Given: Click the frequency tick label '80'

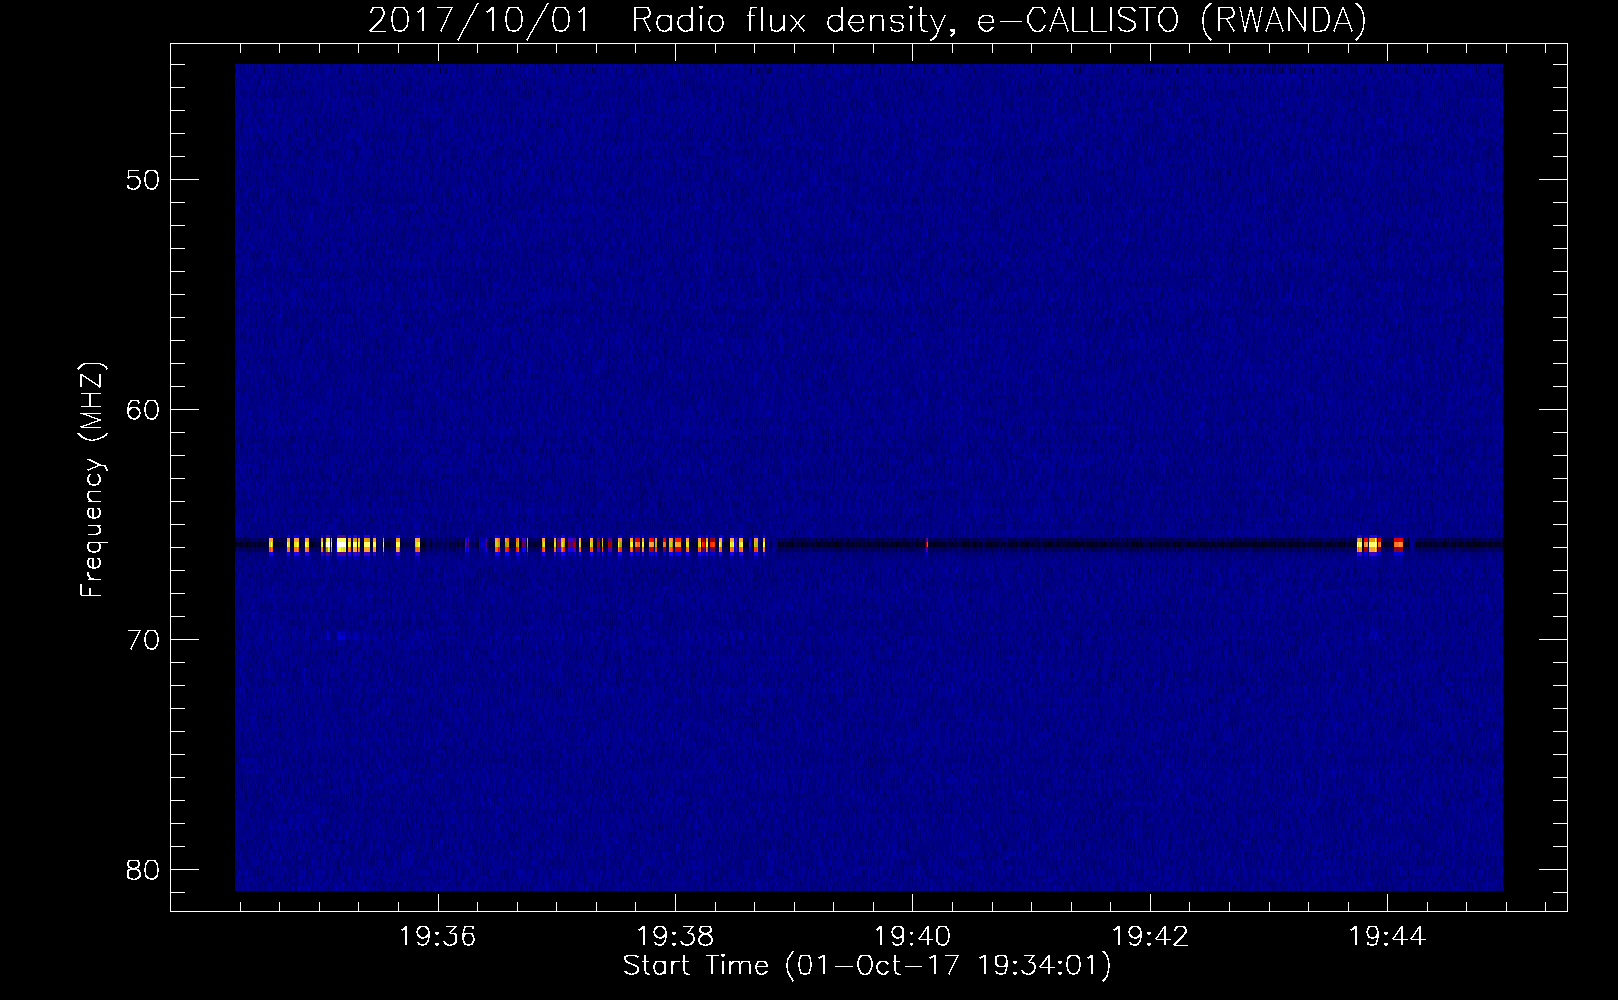Looking at the screenshot, I should pyautogui.click(x=143, y=870).
